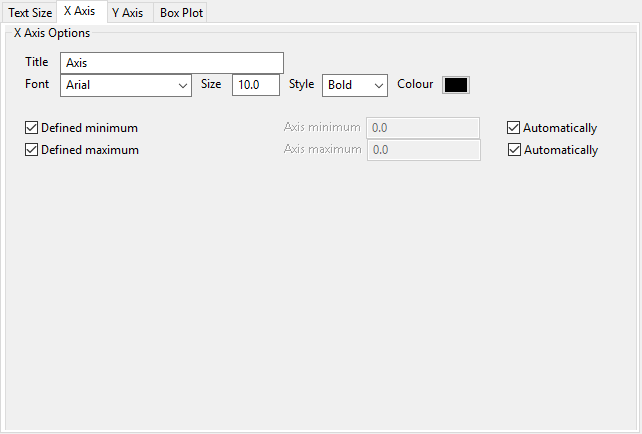
Task: Disable Automatically for Axis maximum
Action: [x=514, y=150]
